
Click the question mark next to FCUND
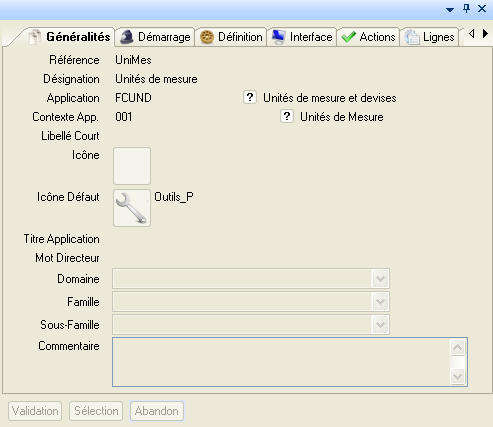coord(250,97)
